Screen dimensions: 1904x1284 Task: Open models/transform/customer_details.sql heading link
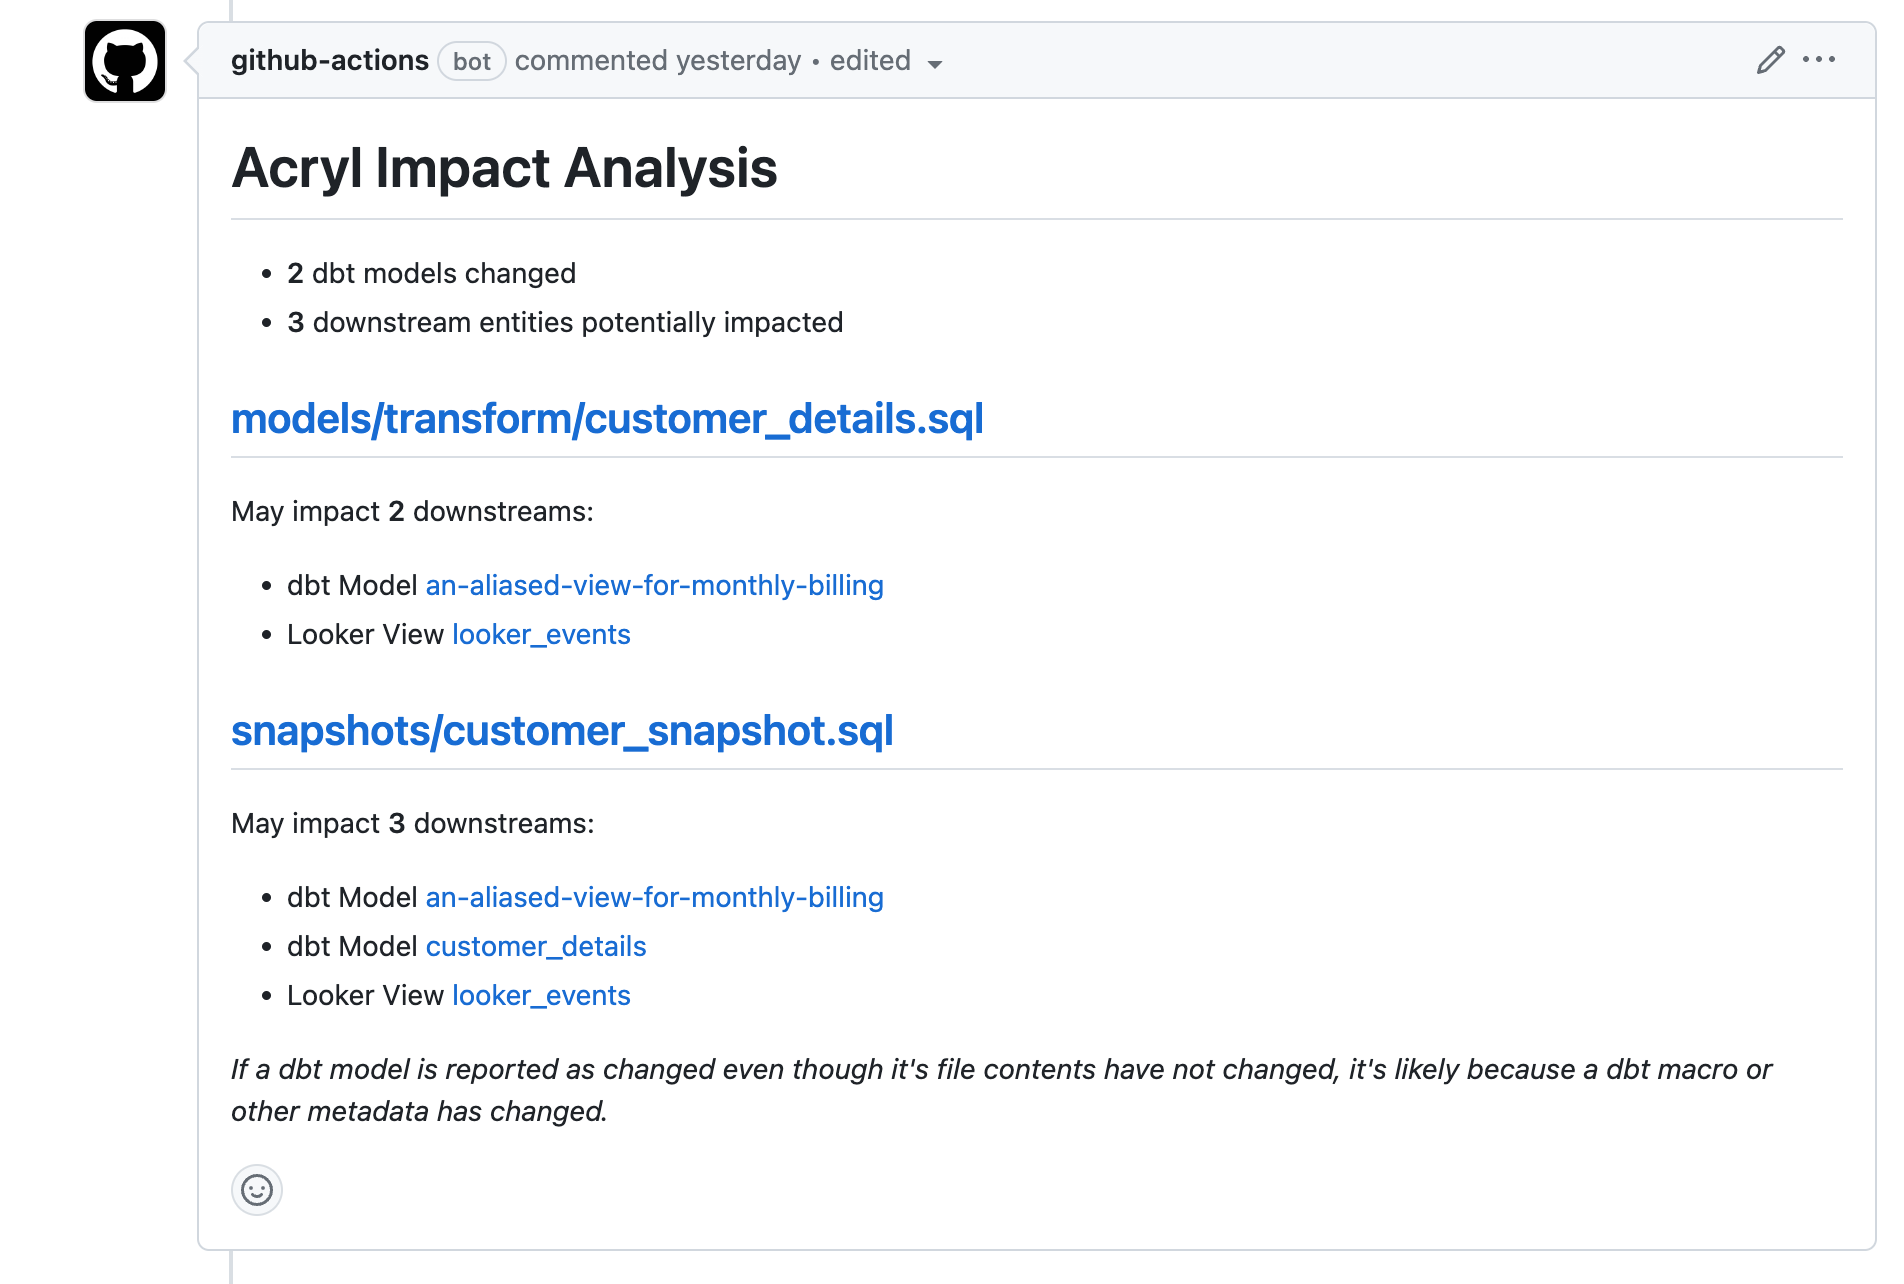click(x=607, y=418)
